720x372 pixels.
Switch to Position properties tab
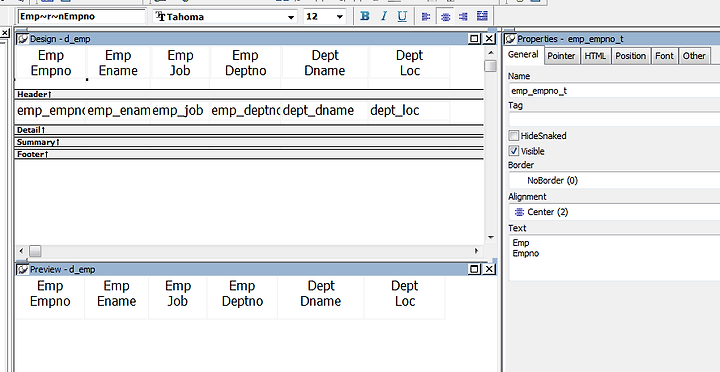tap(630, 56)
